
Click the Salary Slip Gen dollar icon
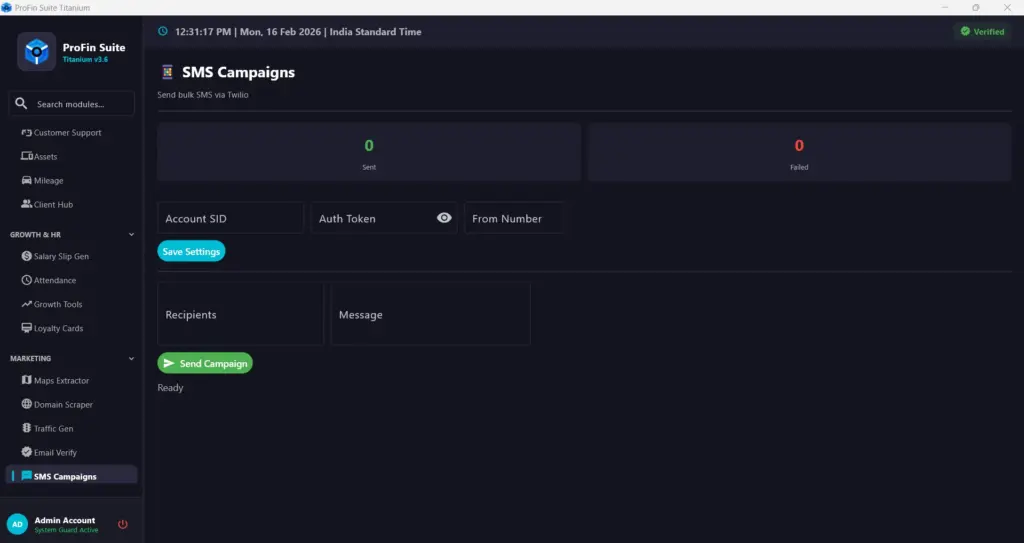26,256
